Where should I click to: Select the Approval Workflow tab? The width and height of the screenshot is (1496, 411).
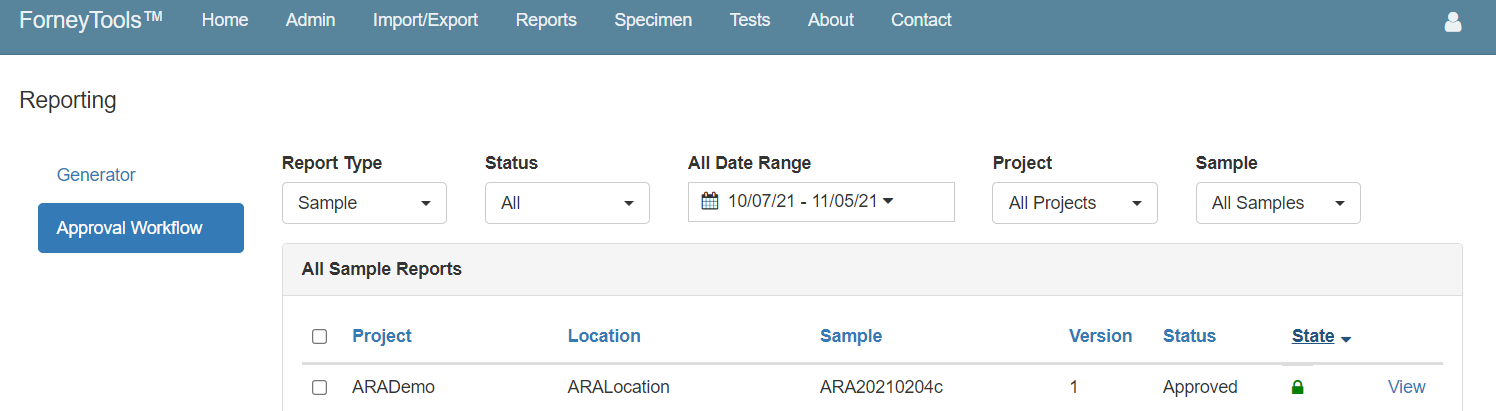pos(141,228)
